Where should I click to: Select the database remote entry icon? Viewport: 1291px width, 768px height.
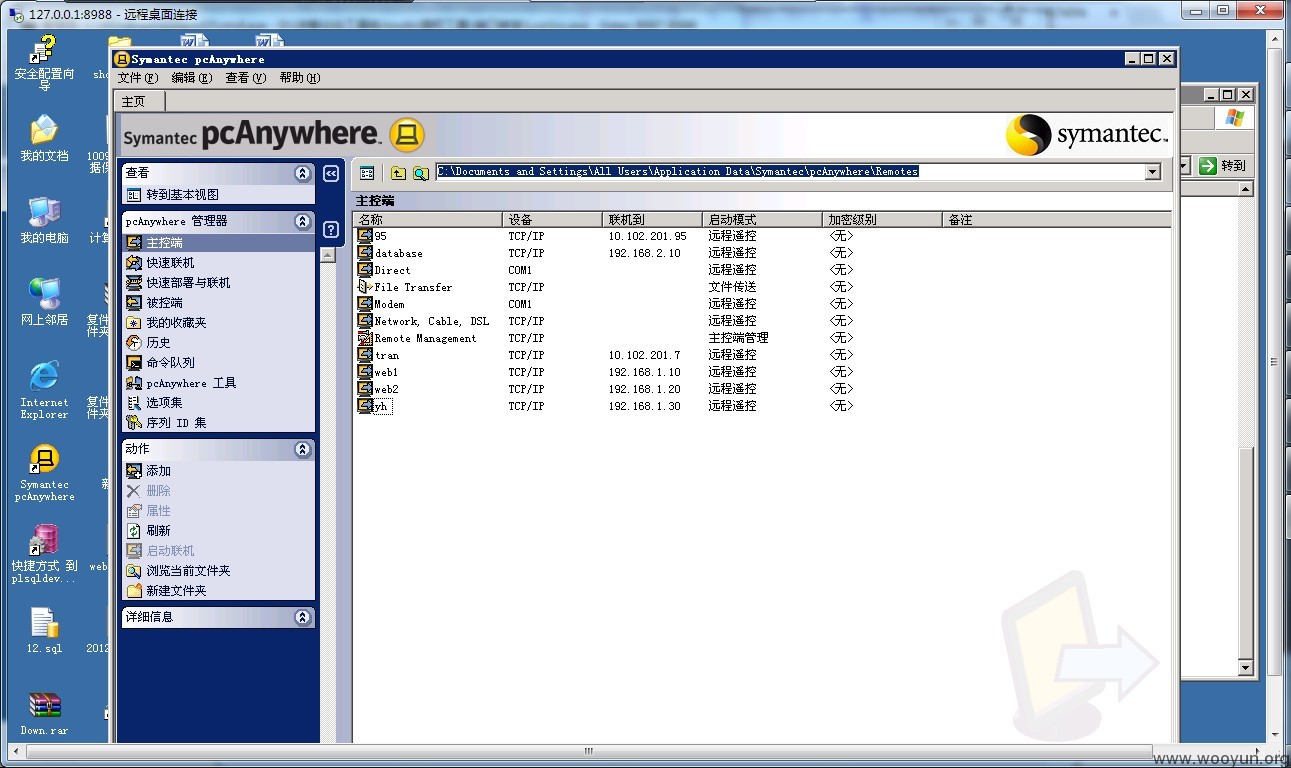pyautogui.click(x=365, y=253)
